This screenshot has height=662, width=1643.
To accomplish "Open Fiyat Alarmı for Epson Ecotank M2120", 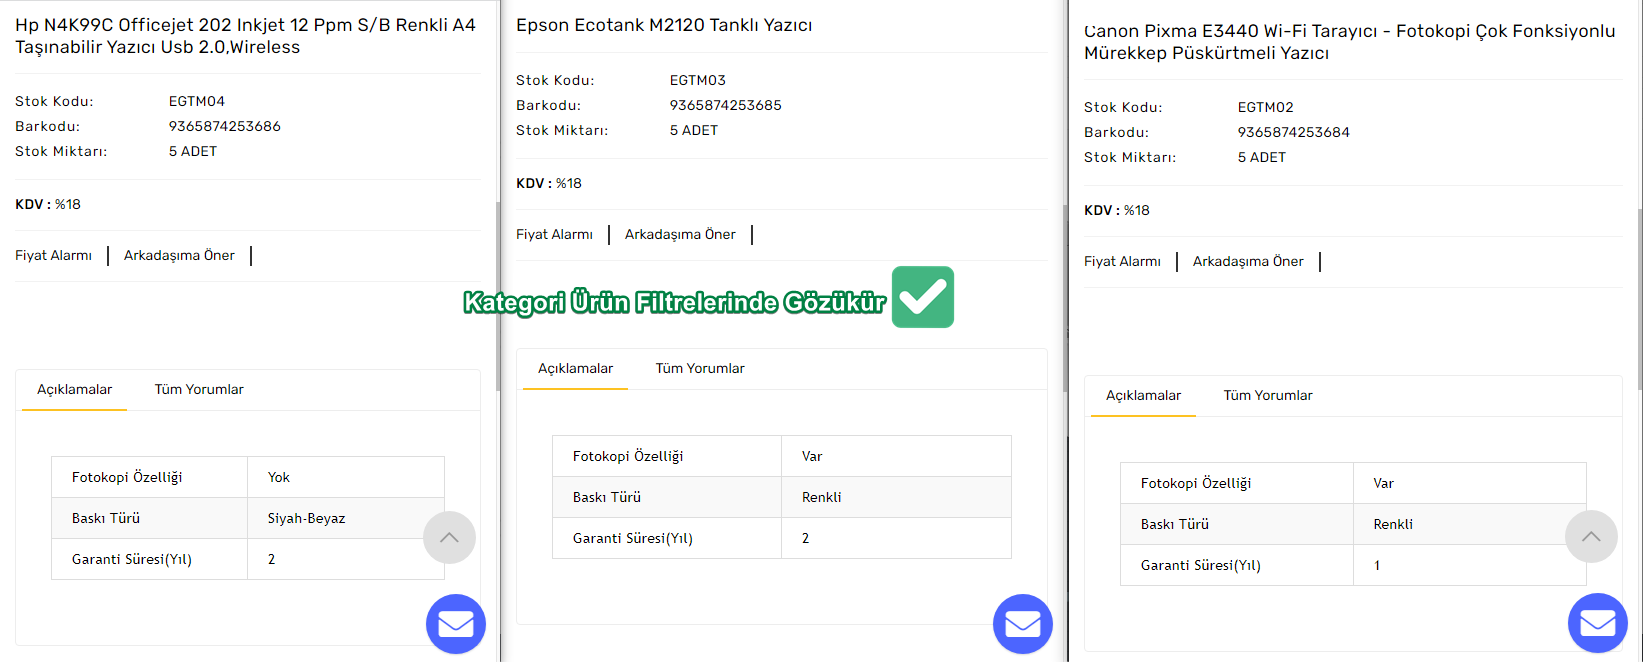I will 554,235.
